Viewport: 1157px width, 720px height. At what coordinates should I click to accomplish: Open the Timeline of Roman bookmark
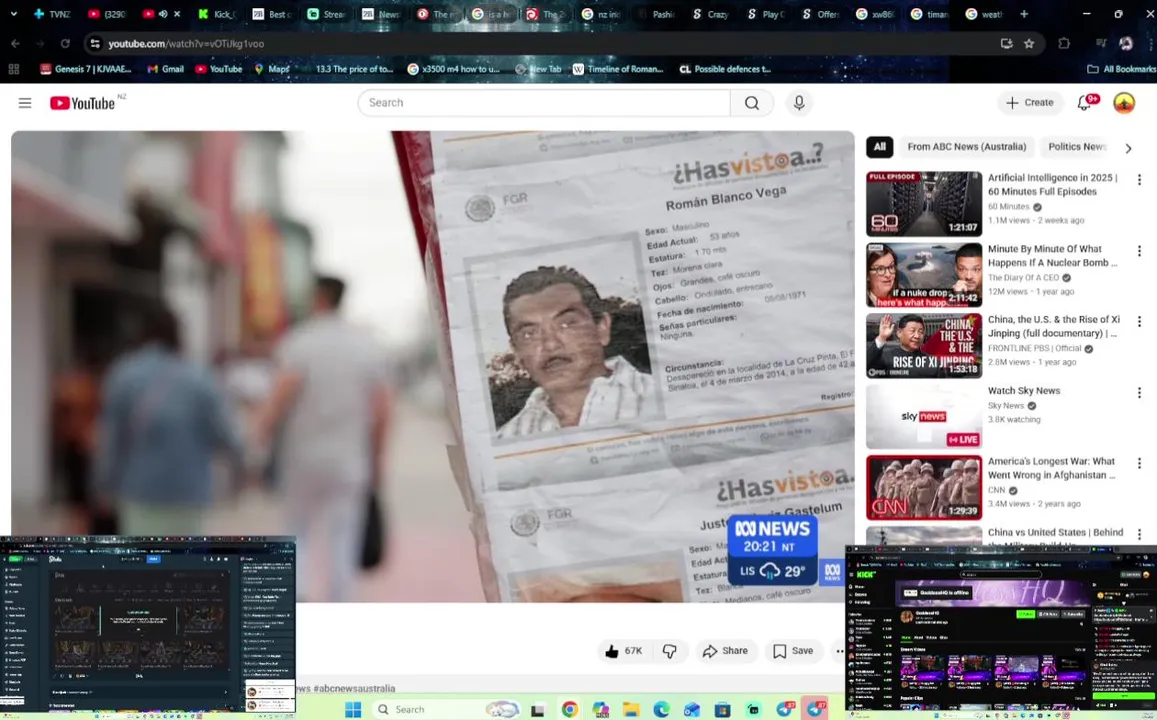pos(618,69)
